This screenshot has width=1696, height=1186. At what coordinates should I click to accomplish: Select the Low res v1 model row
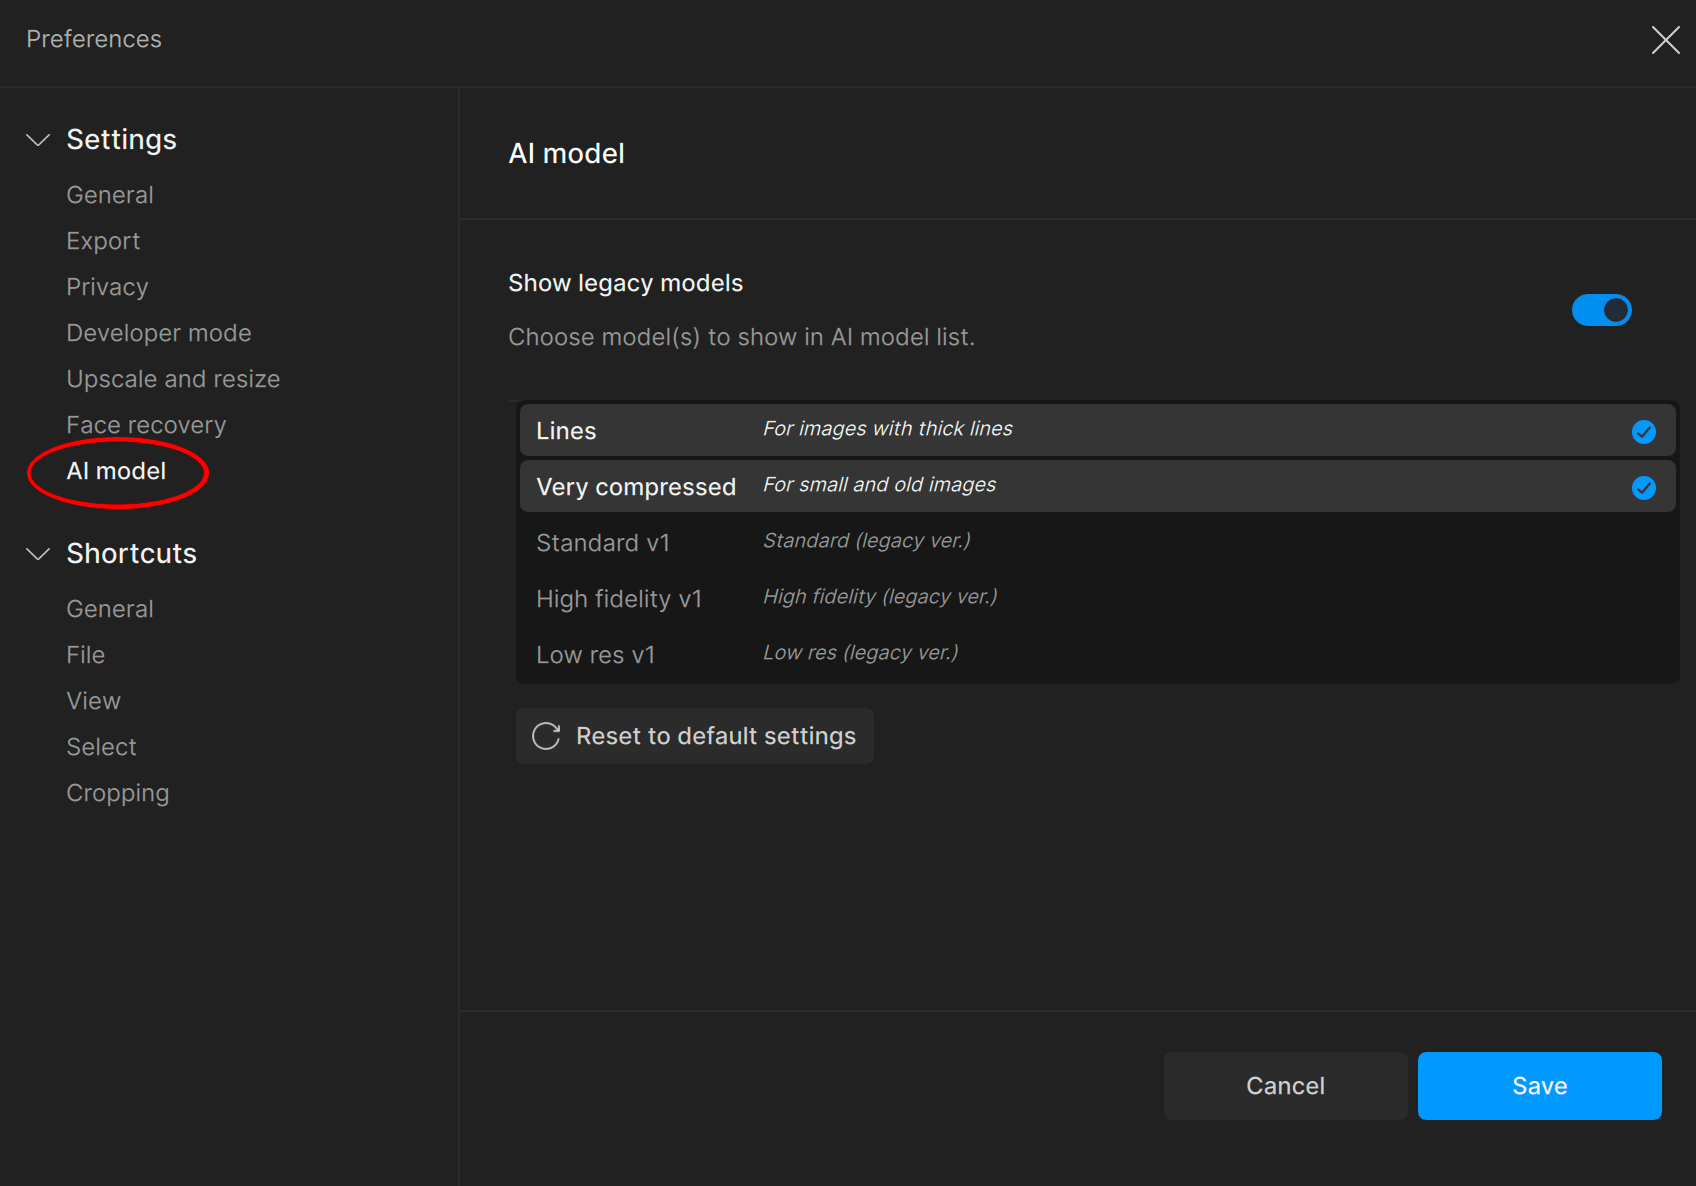1097,654
